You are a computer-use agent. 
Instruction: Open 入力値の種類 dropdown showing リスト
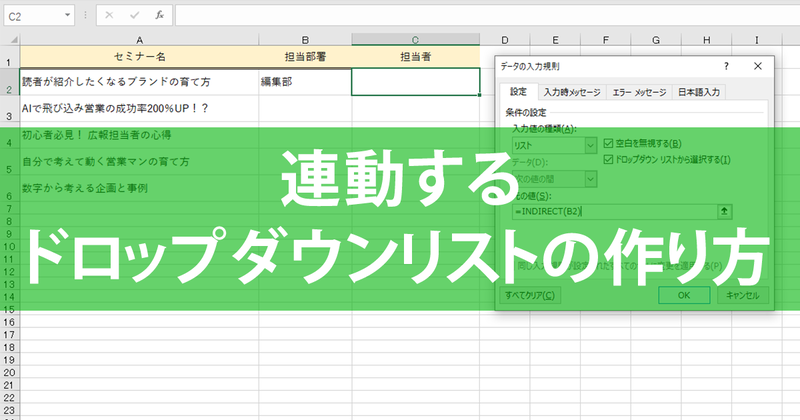[x=554, y=145]
